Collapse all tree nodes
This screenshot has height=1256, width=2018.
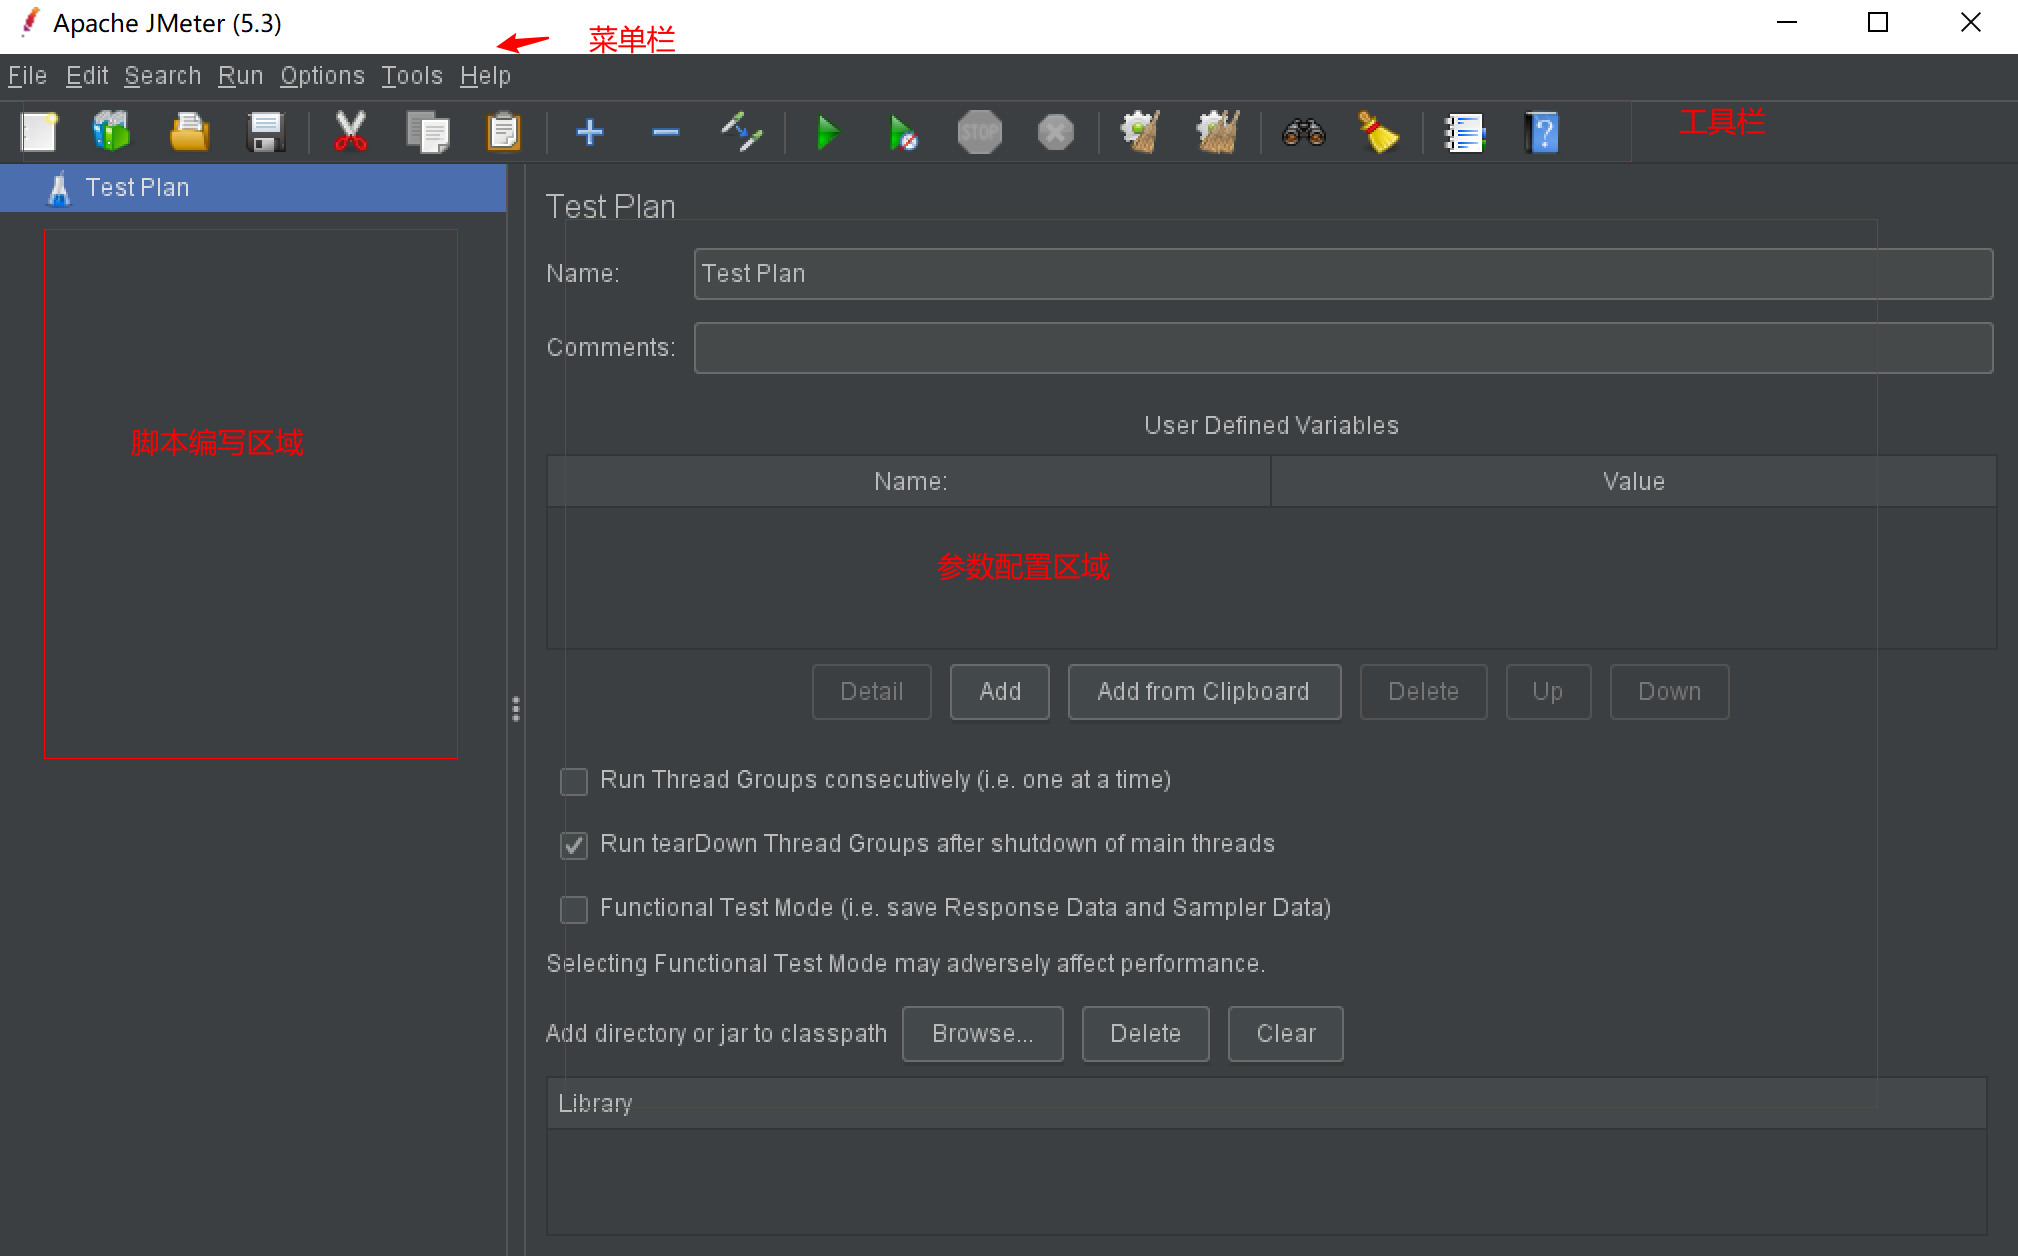coord(665,131)
